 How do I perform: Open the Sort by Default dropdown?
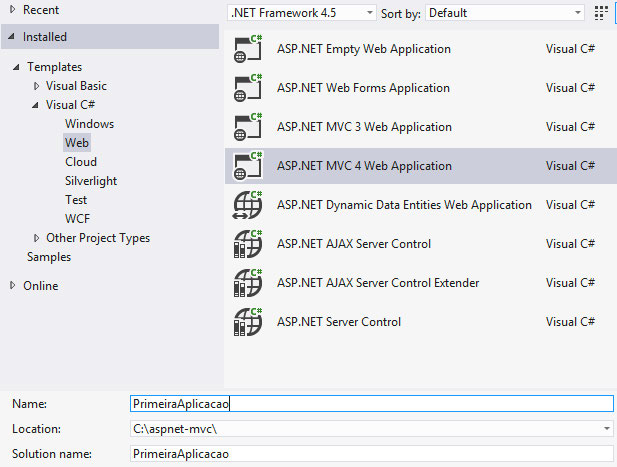click(x=504, y=13)
